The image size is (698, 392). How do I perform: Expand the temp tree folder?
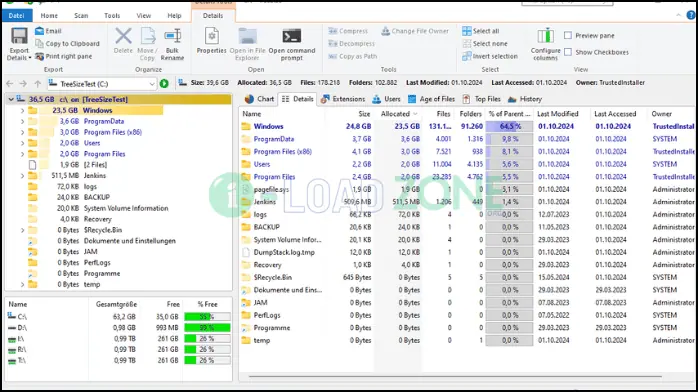coord(22,284)
